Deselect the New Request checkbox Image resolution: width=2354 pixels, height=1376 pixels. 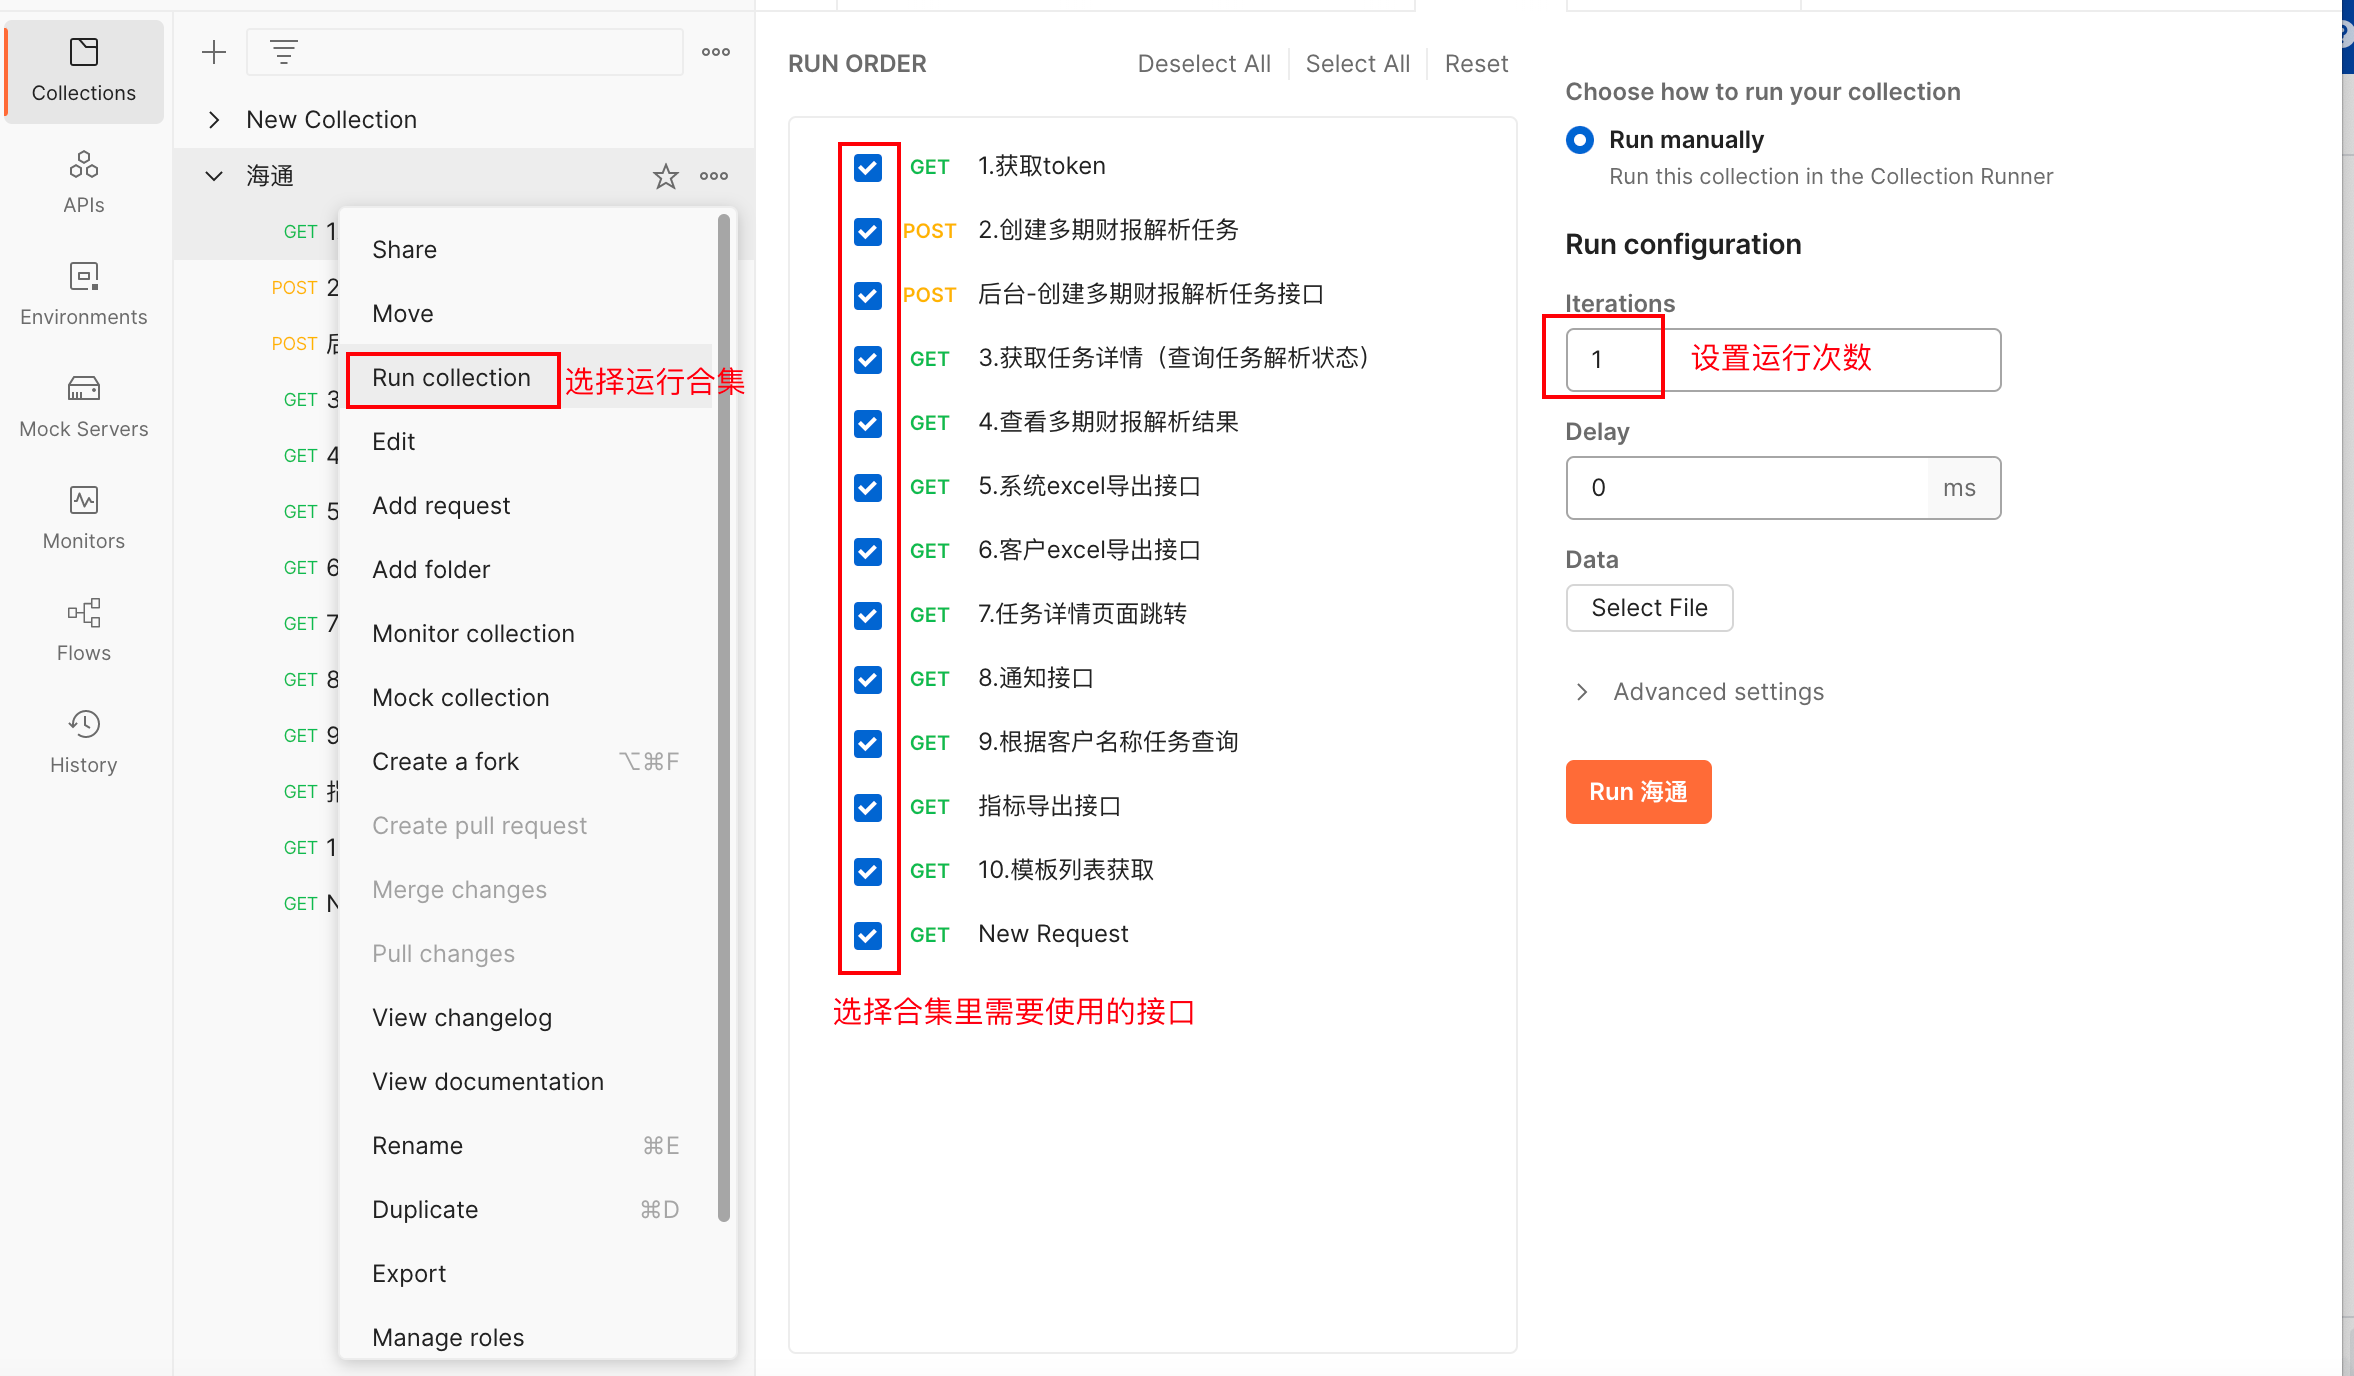pyautogui.click(x=866, y=935)
